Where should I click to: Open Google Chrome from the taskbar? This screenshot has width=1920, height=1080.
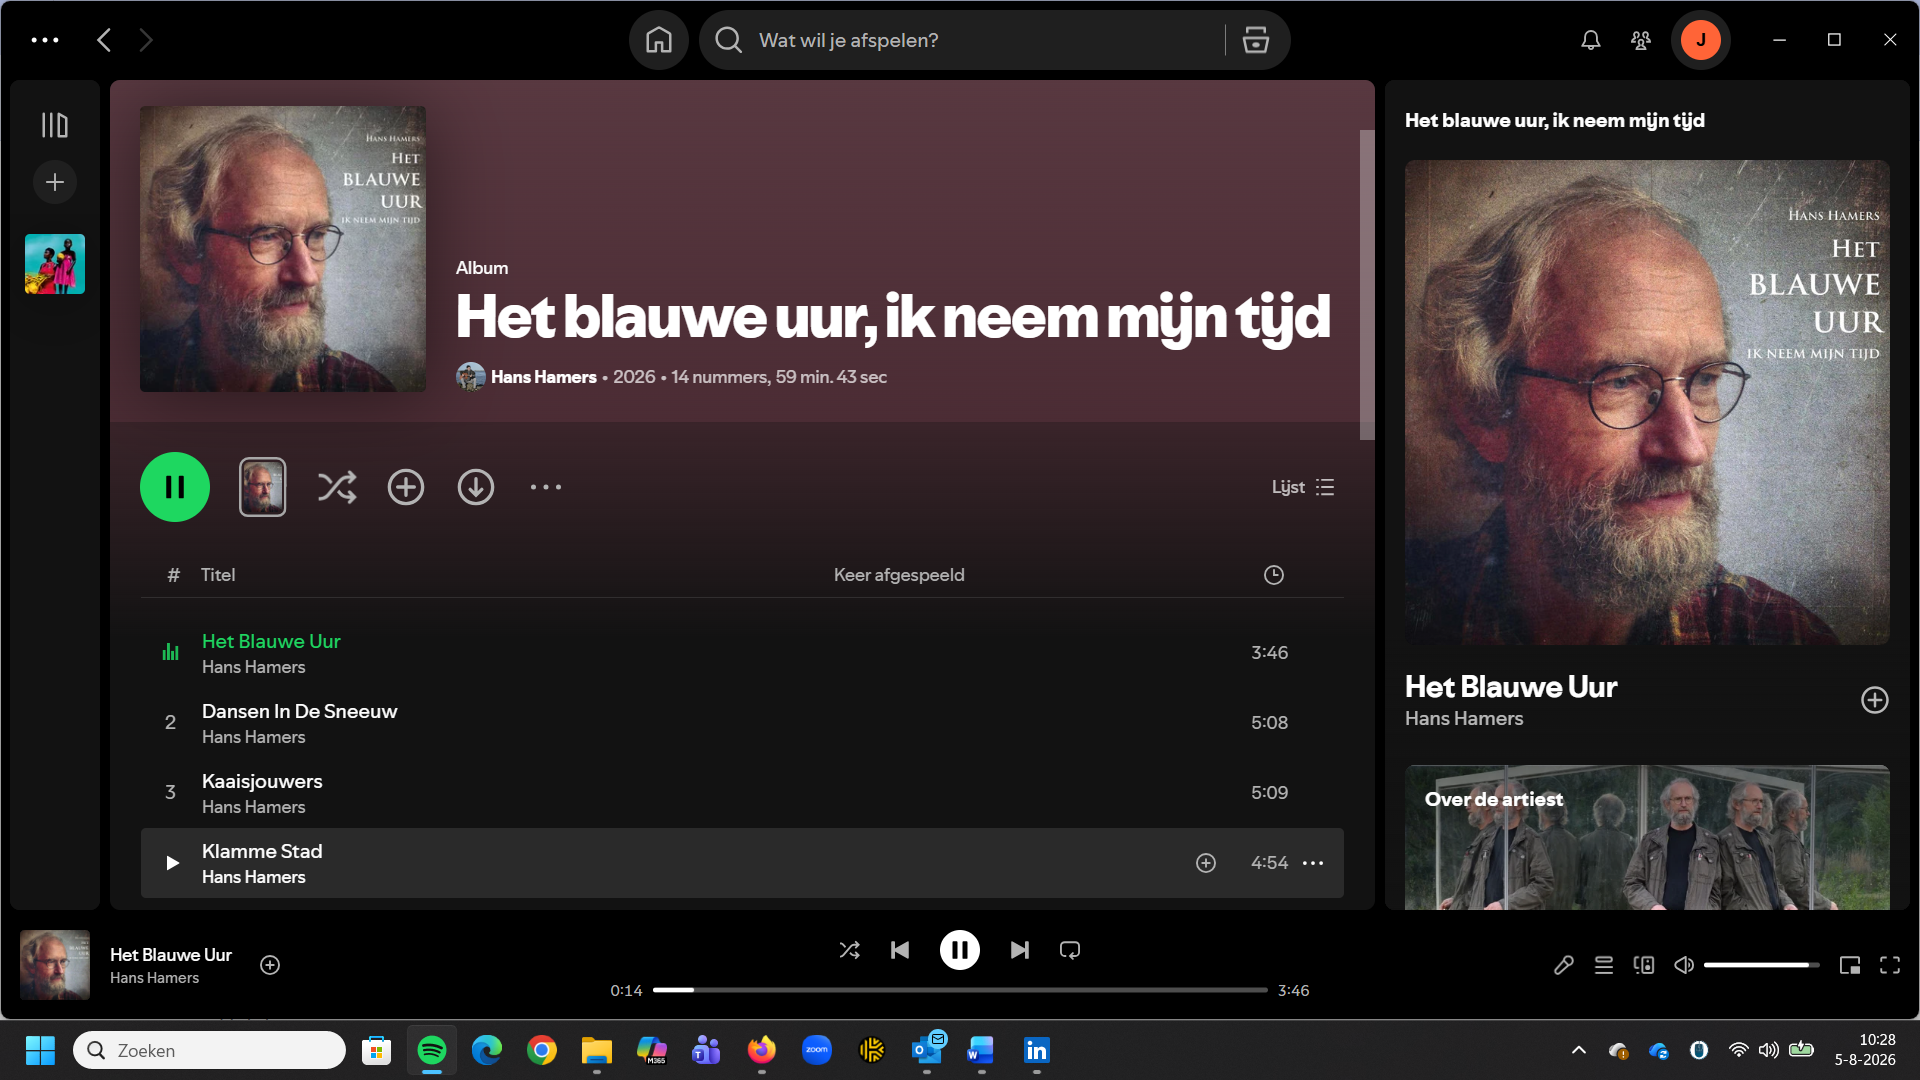(x=542, y=1050)
